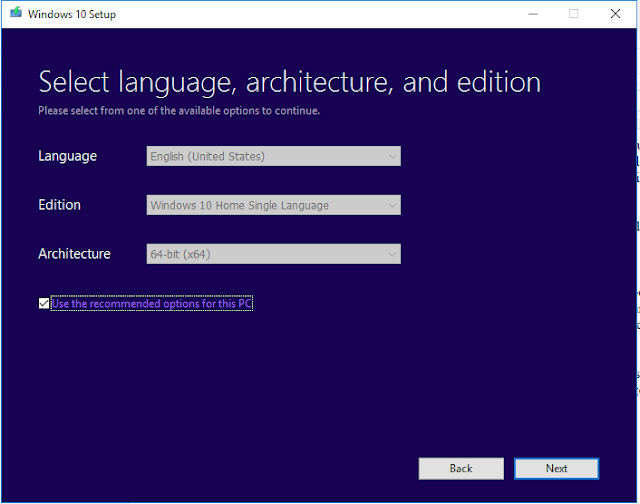Click the 'Select language, architecture, and edition' heading

click(289, 83)
